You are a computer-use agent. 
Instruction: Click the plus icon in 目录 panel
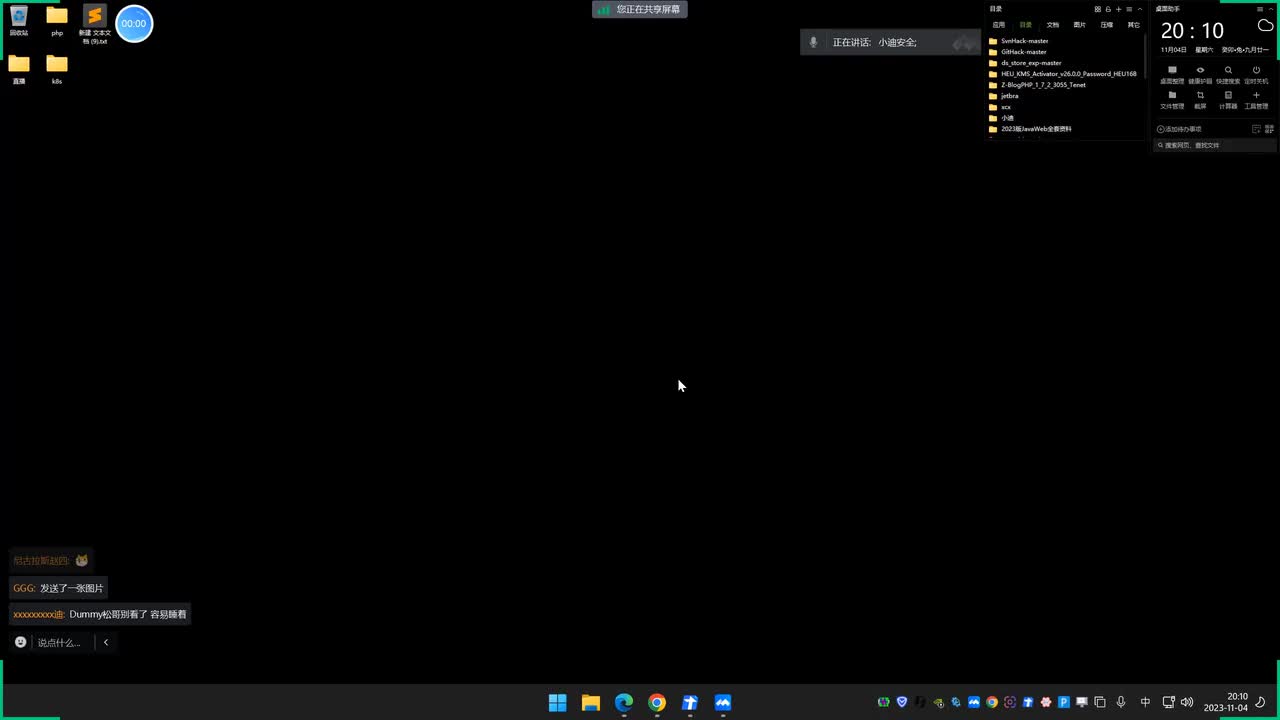coord(1119,9)
